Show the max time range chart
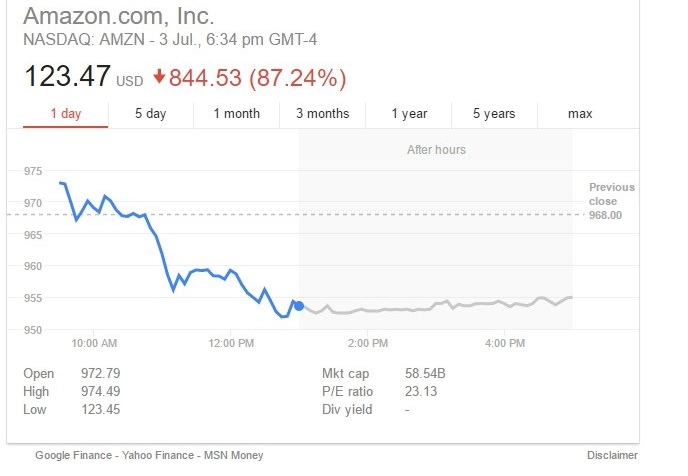The height and width of the screenshot is (476, 688). click(580, 114)
